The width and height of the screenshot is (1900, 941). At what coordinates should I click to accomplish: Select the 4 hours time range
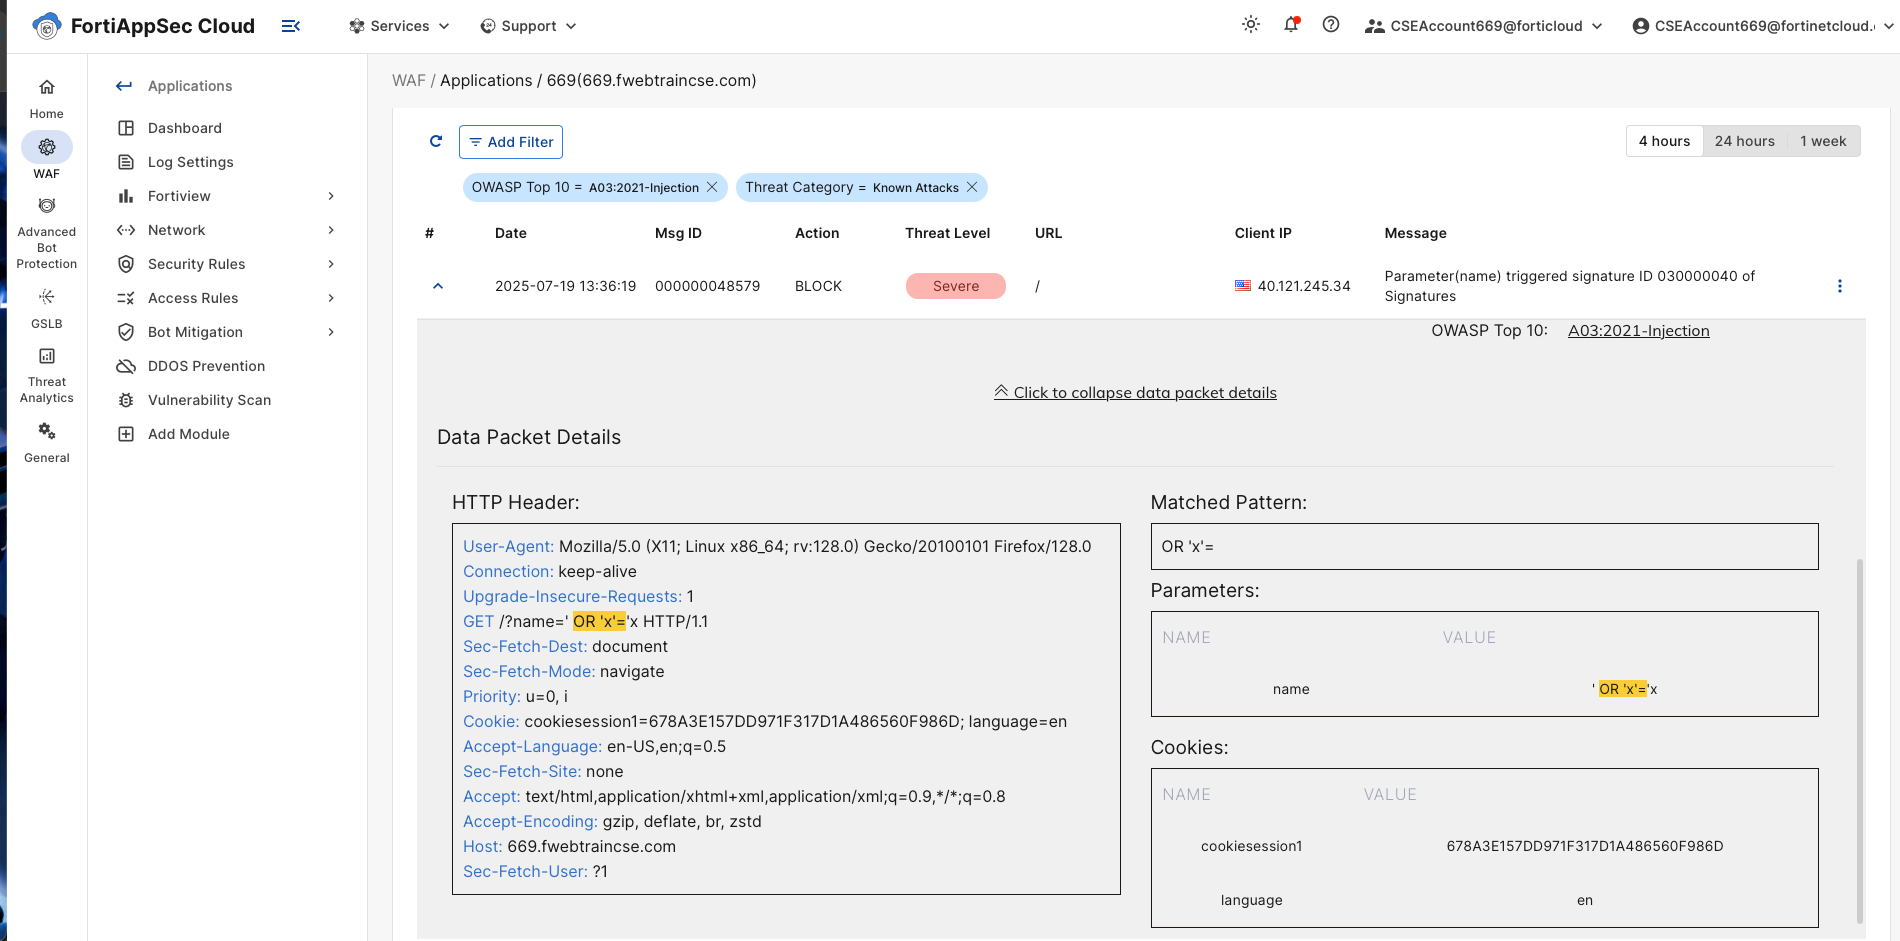pos(1664,141)
